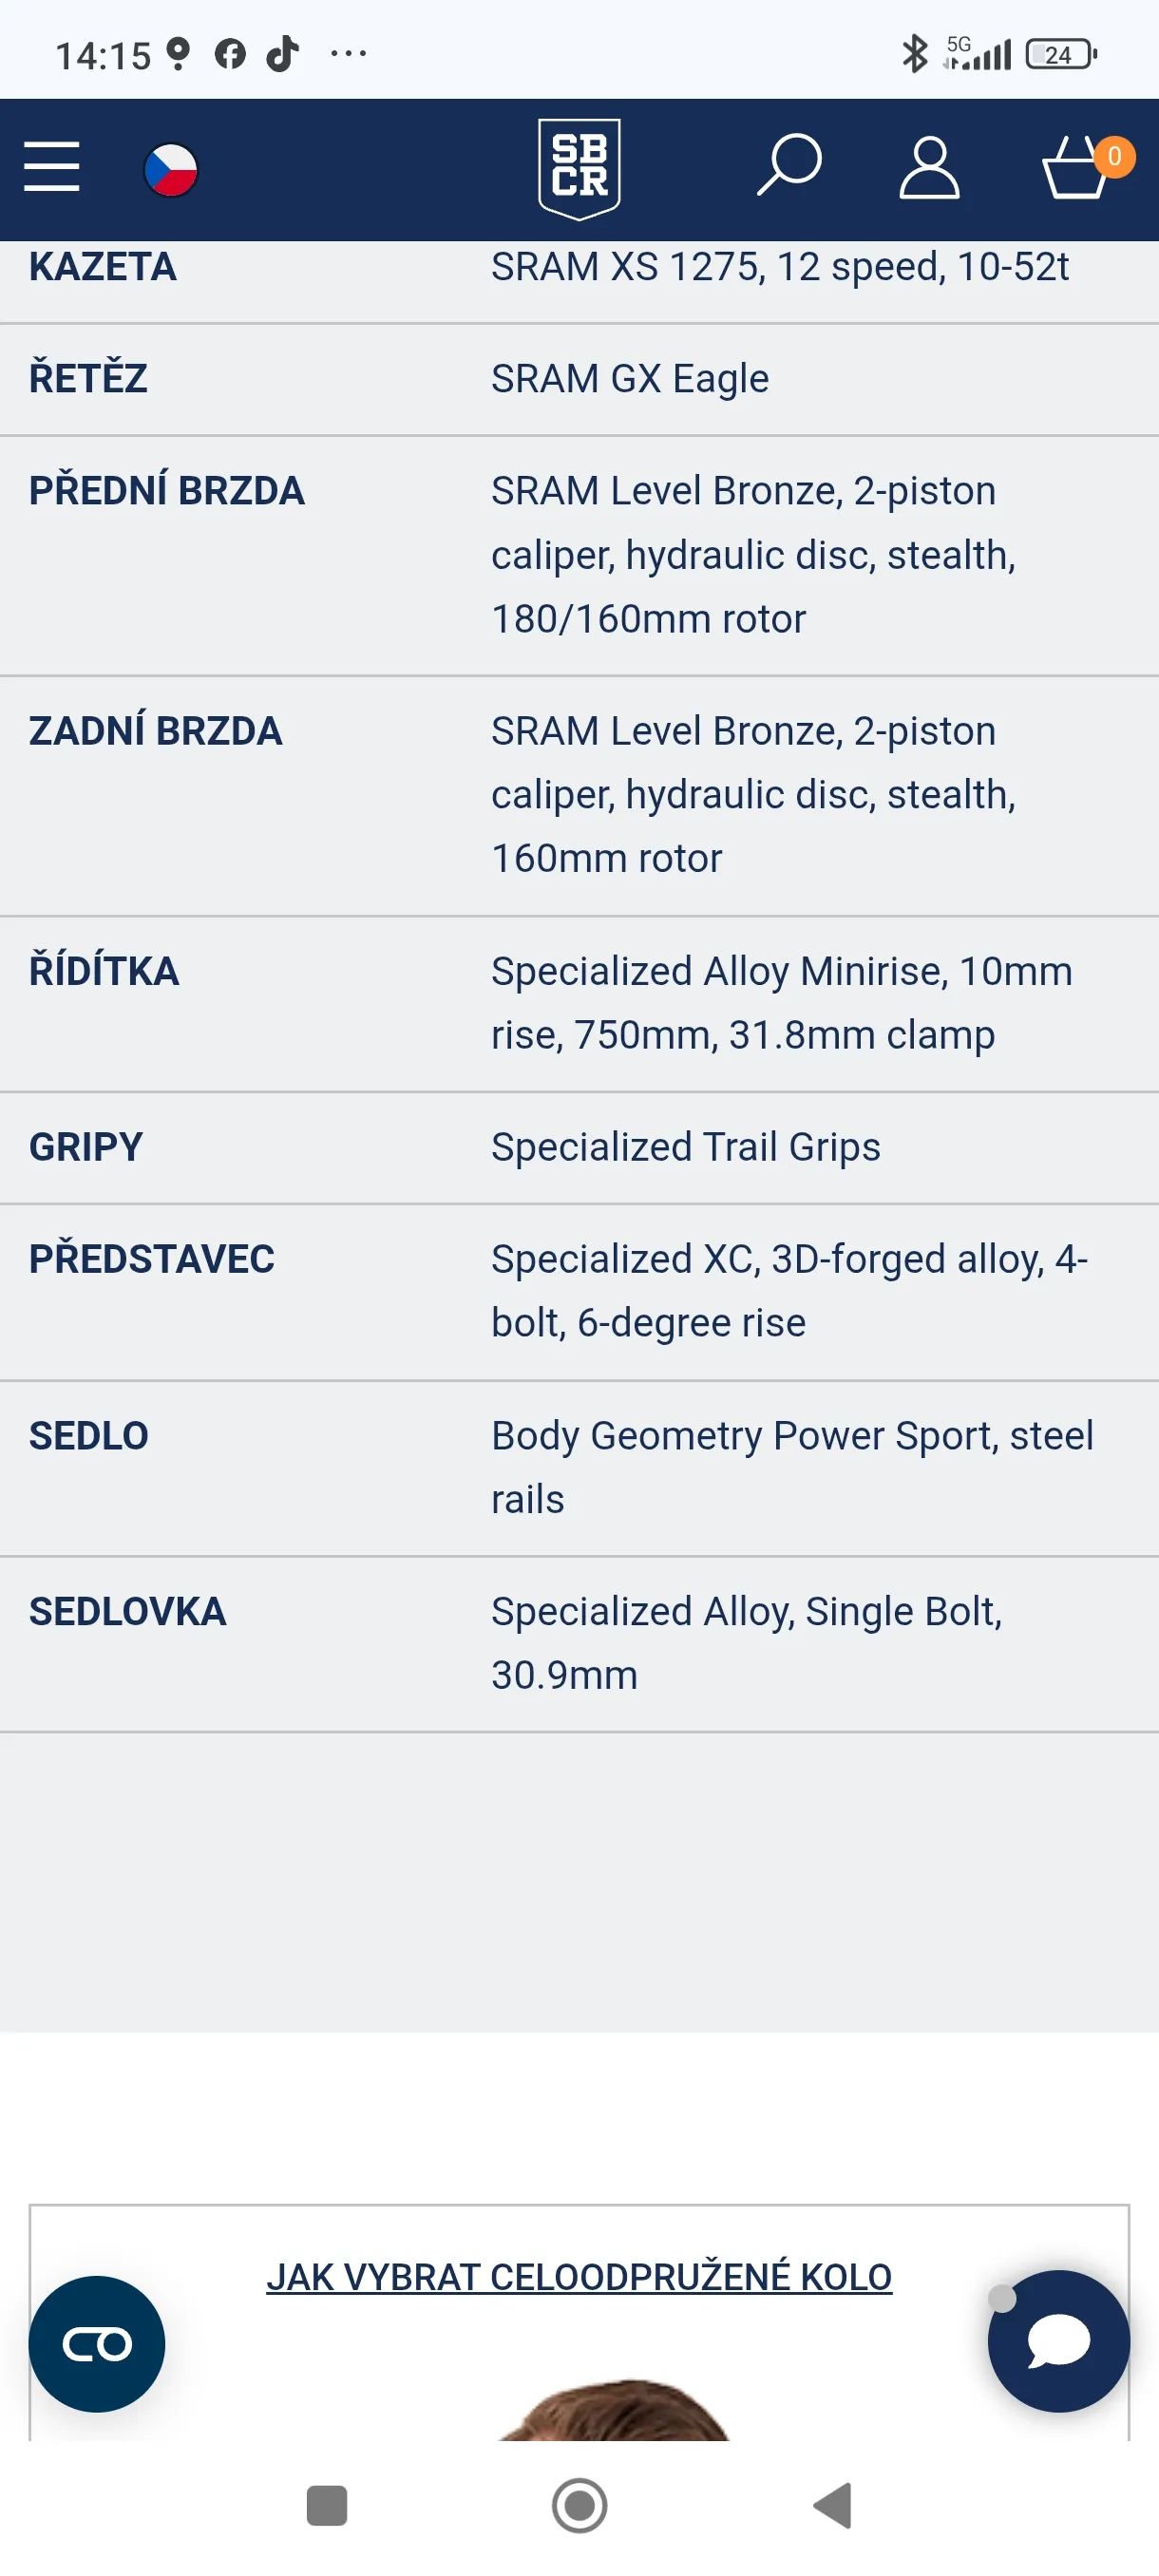Open the search magnifier
The image size is (1159, 2576).
tap(789, 165)
